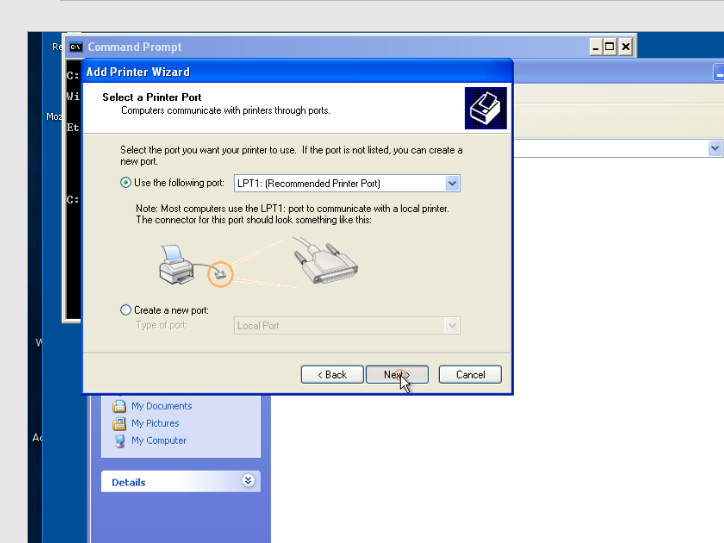
Task: Click the orange-circled port on the printer diagram
Action: [x=220, y=272]
